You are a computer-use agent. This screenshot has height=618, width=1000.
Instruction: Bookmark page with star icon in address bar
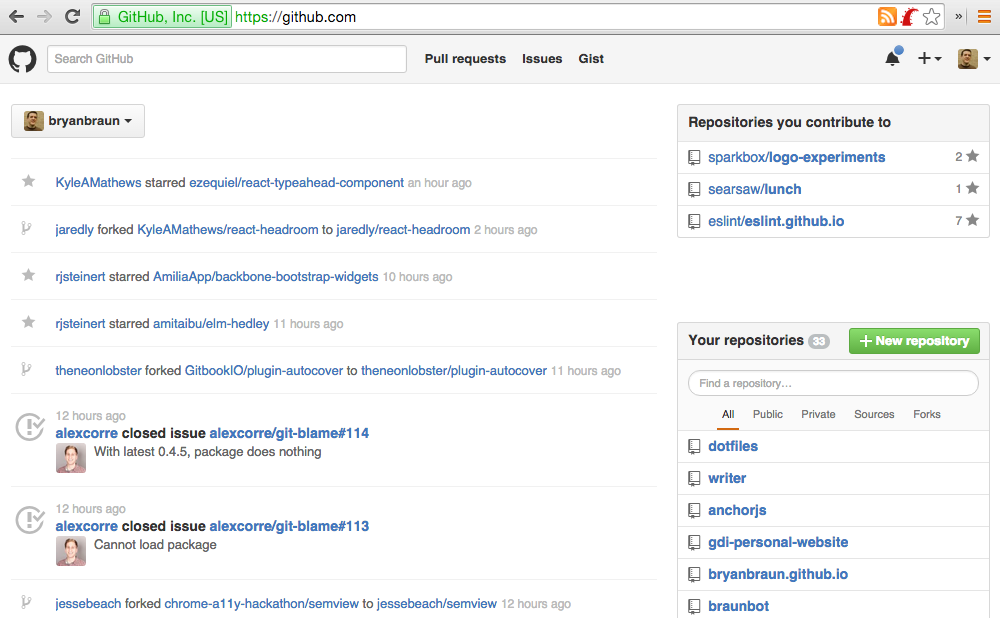(931, 17)
